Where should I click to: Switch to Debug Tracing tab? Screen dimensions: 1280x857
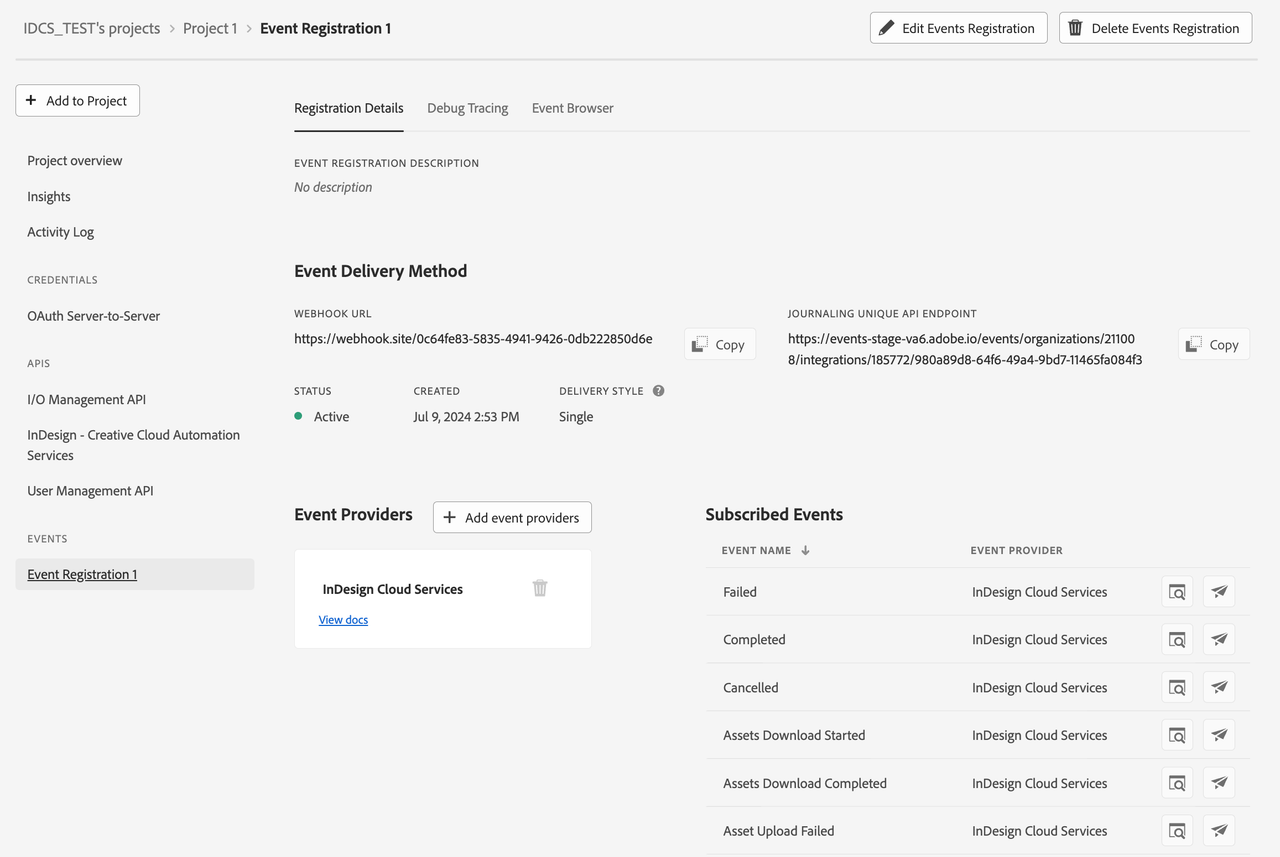tap(468, 108)
